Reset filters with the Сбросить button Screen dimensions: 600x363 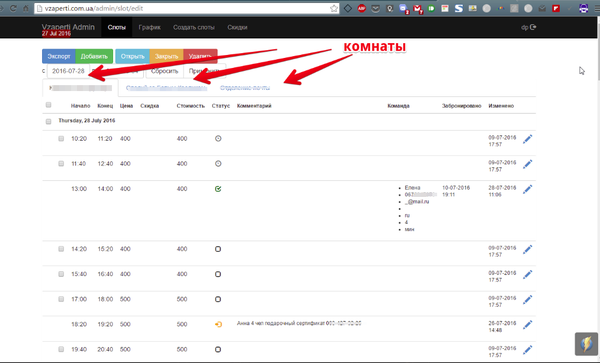tap(165, 71)
